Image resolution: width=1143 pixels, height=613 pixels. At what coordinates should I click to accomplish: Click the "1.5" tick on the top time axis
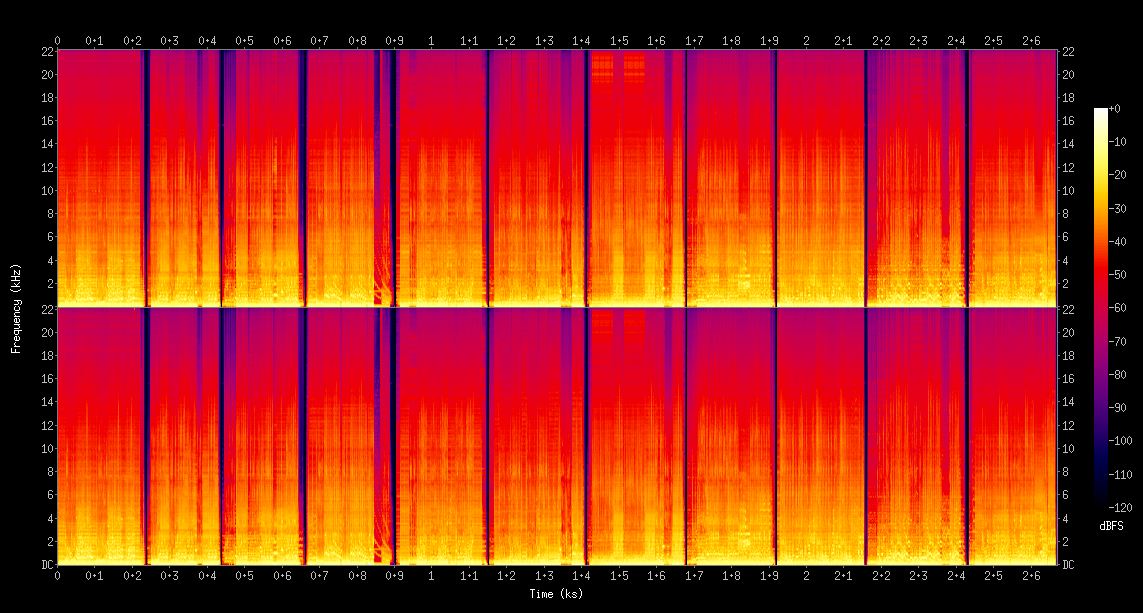point(619,41)
